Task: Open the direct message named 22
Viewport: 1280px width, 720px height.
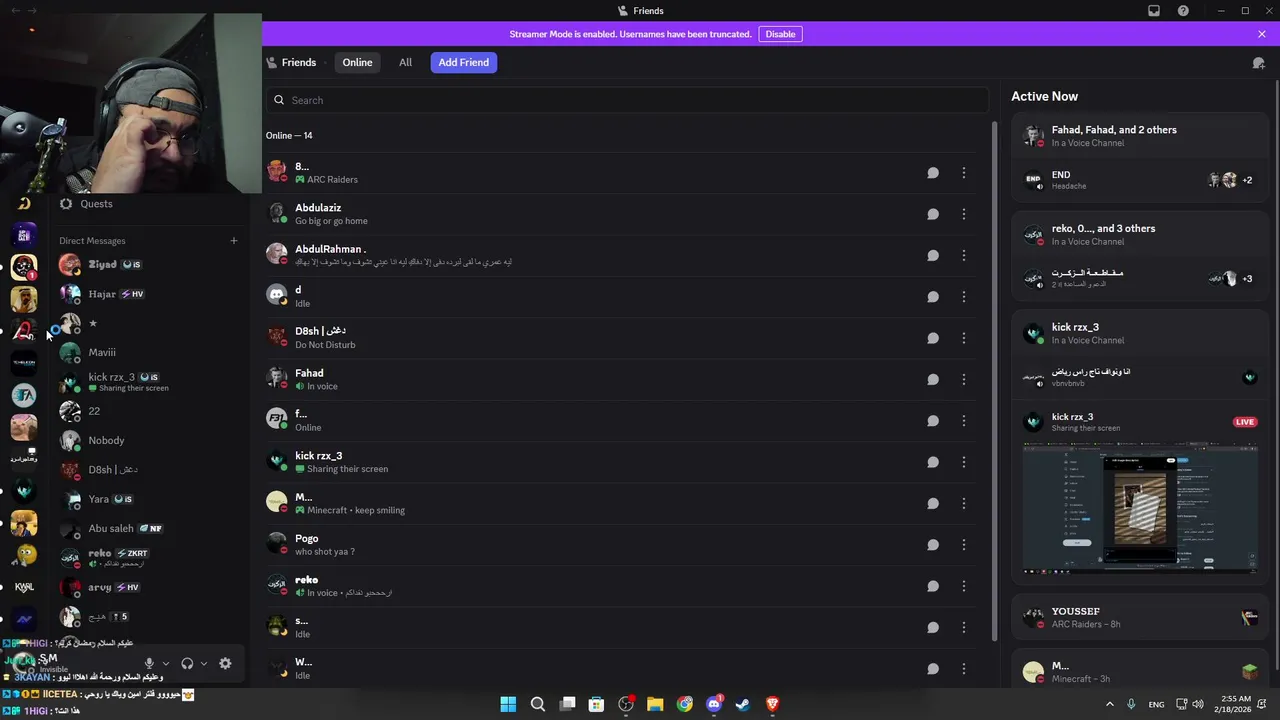Action: tap(150, 411)
